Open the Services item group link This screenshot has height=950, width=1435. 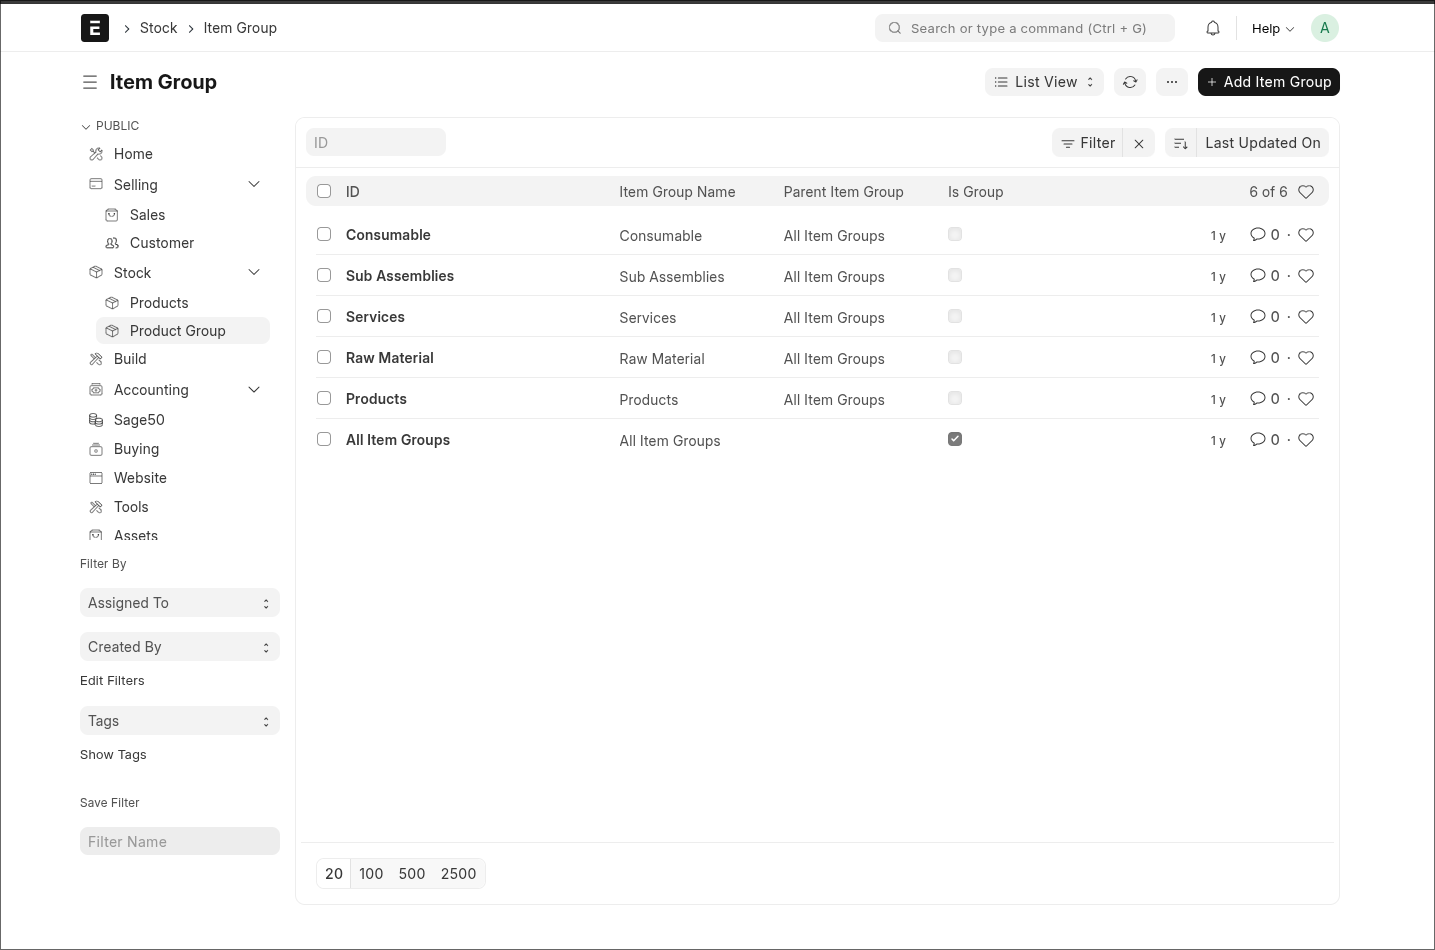(x=375, y=317)
